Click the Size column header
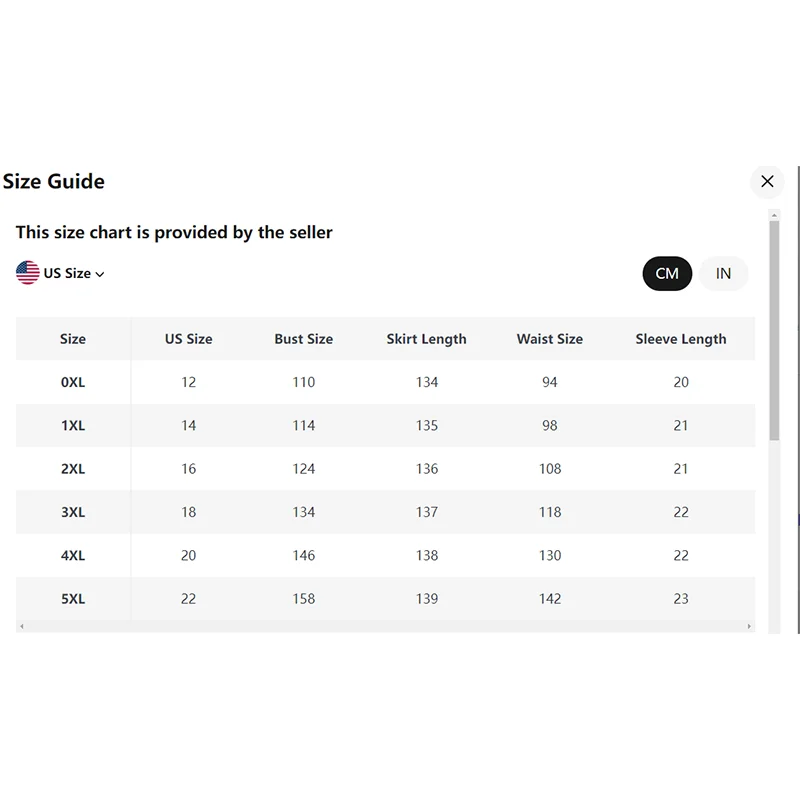Screen dimensions: 800x800 (73, 339)
